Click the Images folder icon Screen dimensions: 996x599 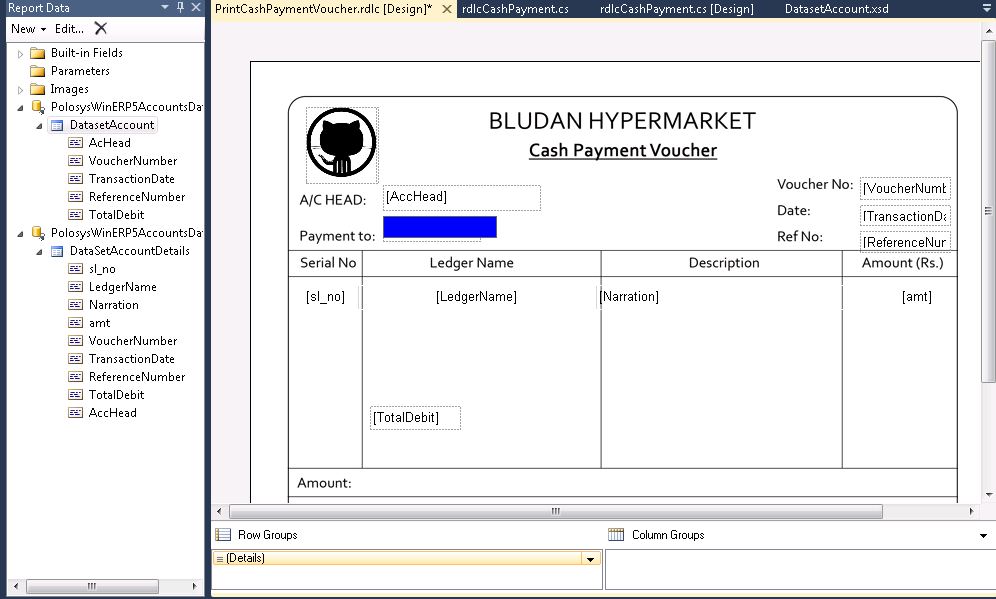[x=38, y=89]
